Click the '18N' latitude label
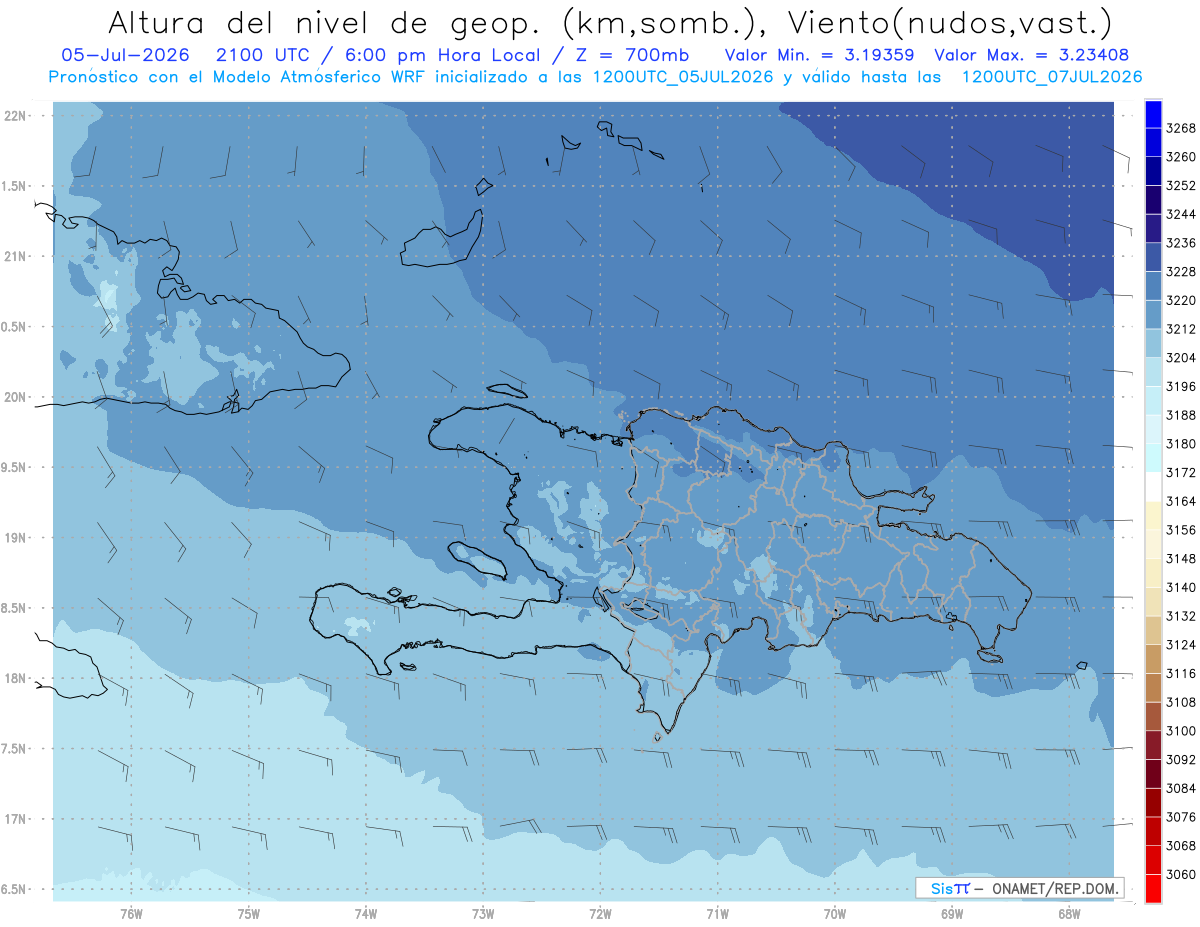1200x927 pixels. [x=17, y=678]
